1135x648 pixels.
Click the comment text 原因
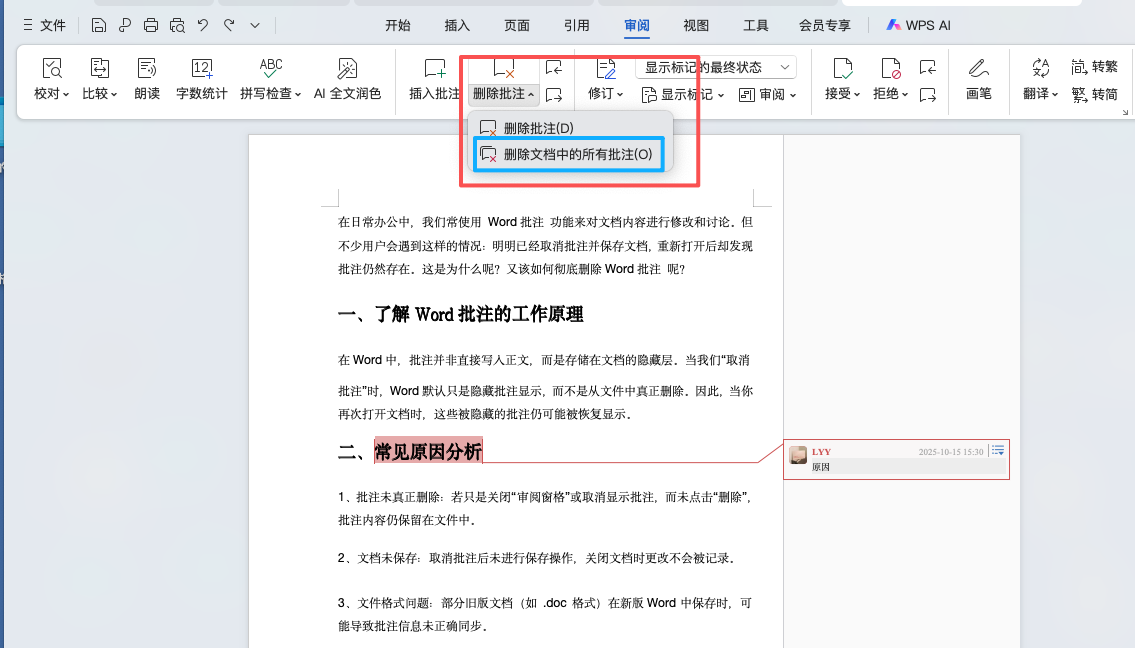tap(820, 467)
